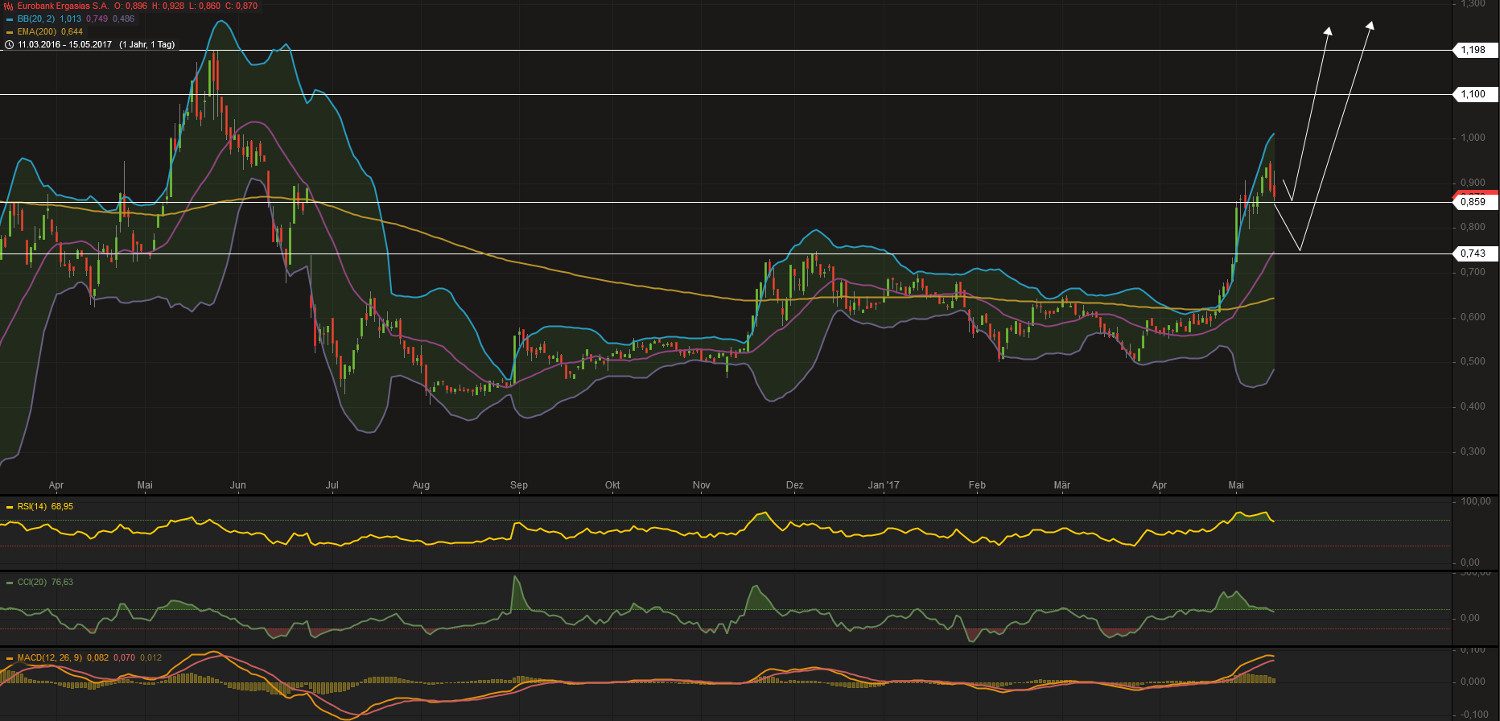Click the date range 11.03.2016 - 15.05.2017
This screenshot has width=1500, height=721.
click(x=65, y=45)
